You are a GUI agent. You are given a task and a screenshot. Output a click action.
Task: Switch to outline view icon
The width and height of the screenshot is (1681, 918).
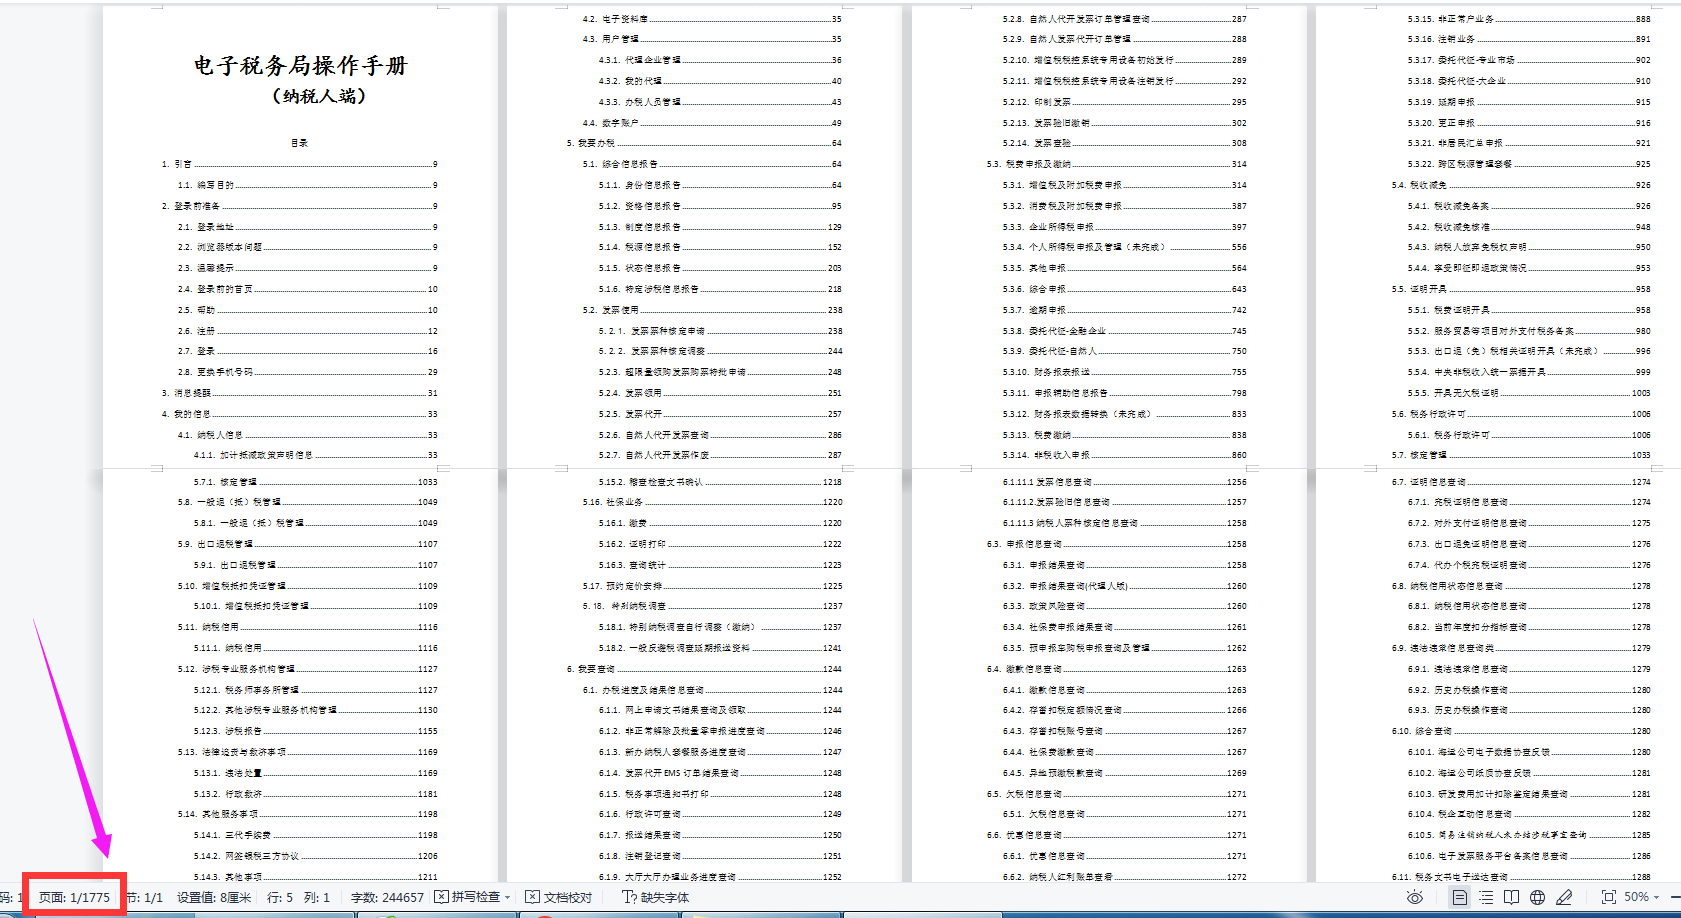(1486, 897)
